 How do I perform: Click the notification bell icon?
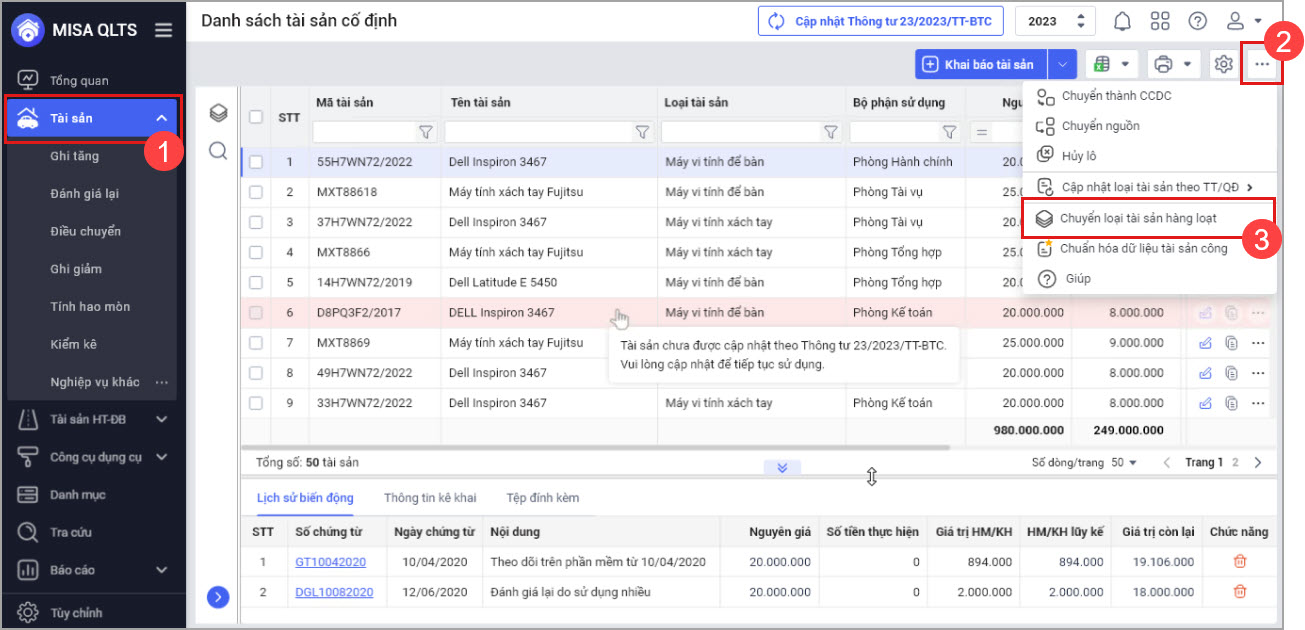[1123, 21]
